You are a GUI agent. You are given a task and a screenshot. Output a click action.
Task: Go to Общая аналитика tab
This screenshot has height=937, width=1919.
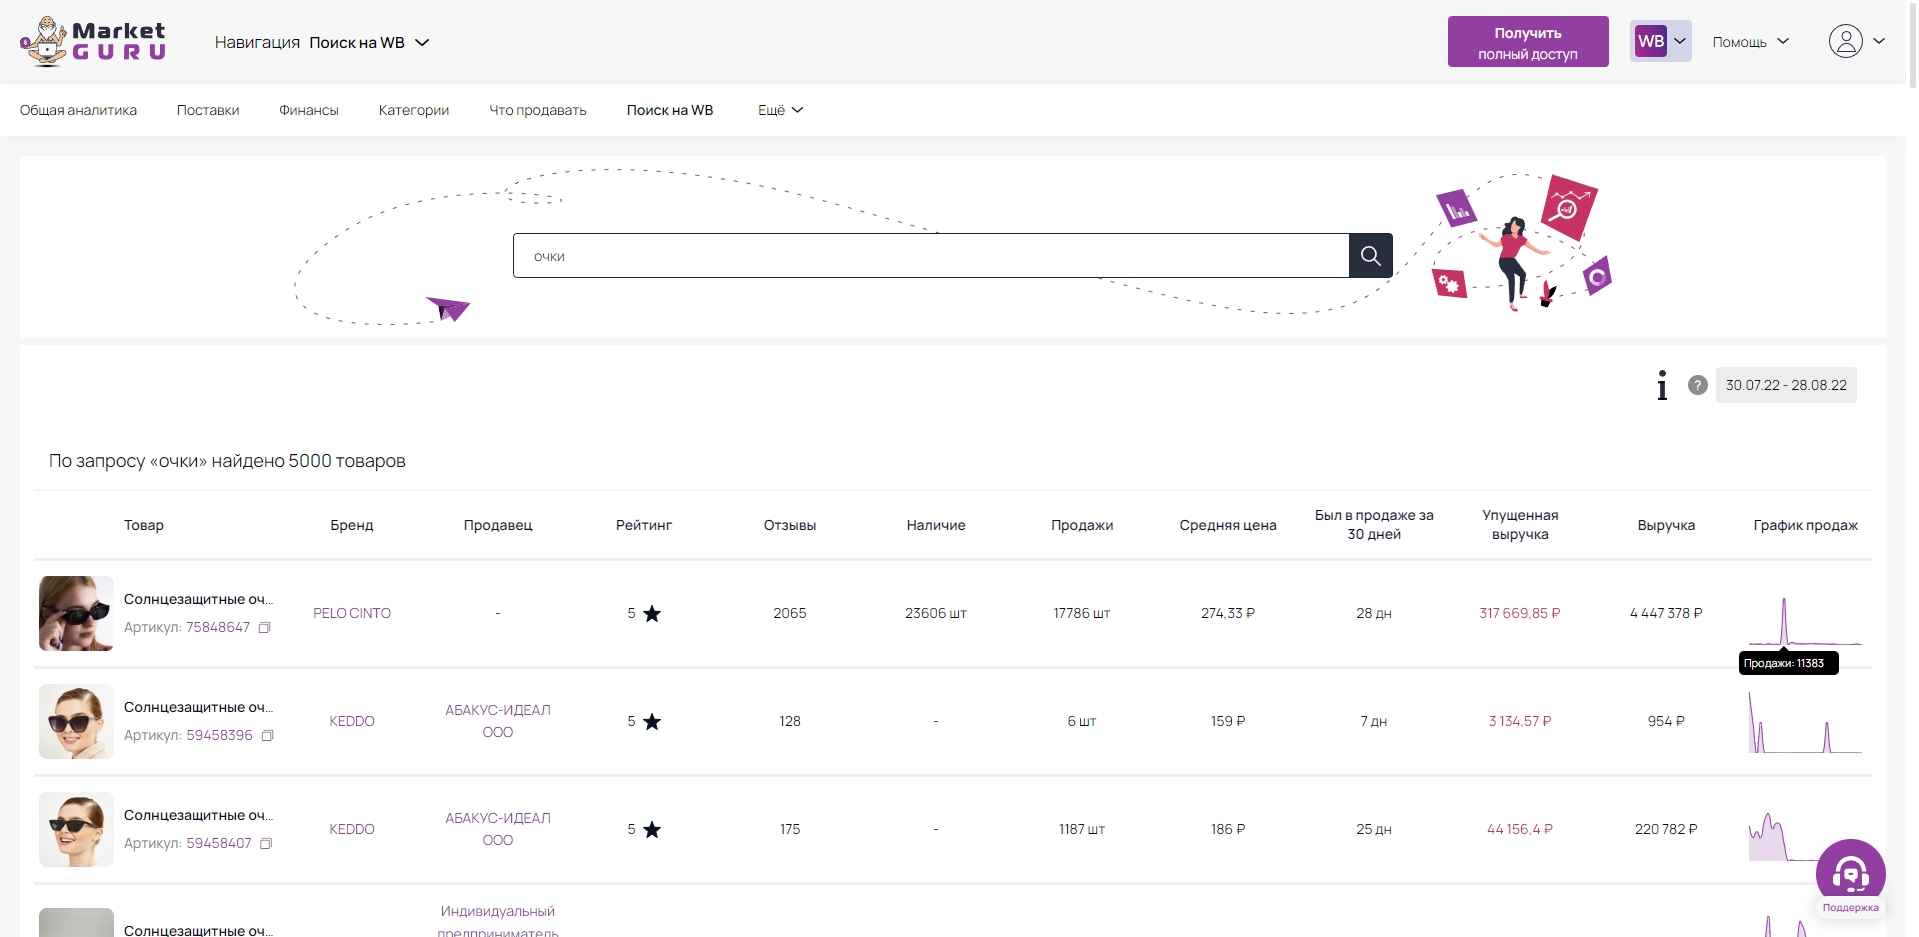pos(78,110)
